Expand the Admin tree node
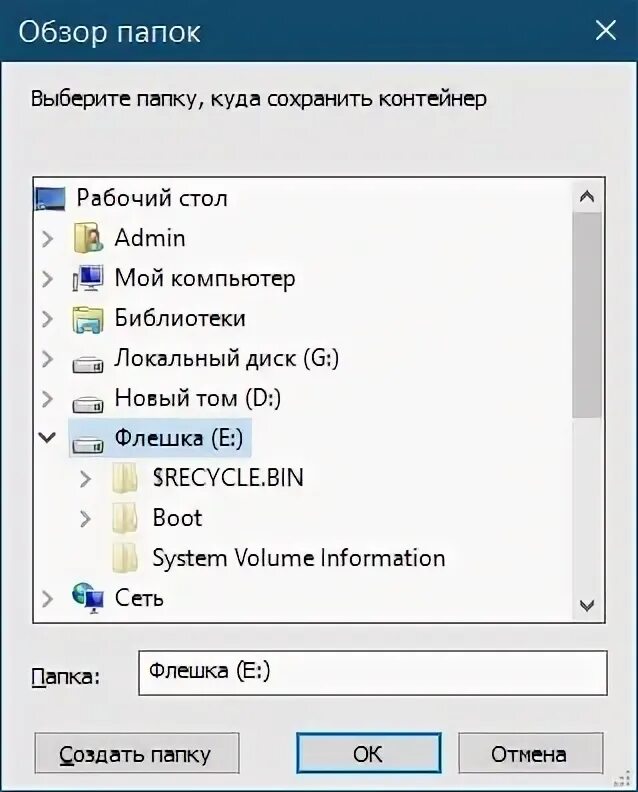Screen dimensions: 638x792 point(47,238)
